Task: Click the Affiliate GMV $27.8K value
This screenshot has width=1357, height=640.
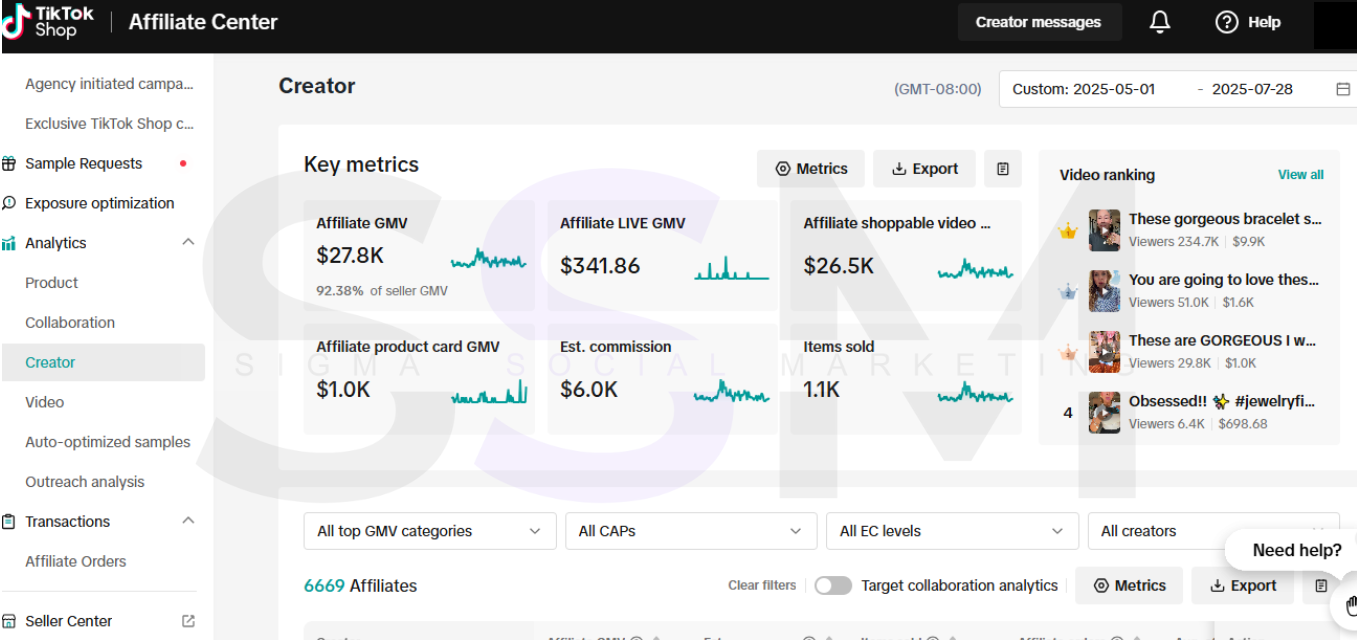Action: point(350,256)
